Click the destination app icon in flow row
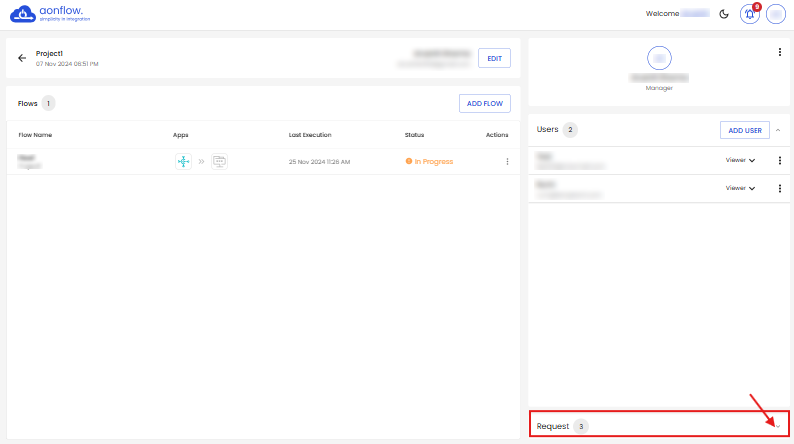Viewport: 794px width, 444px height. click(218, 161)
